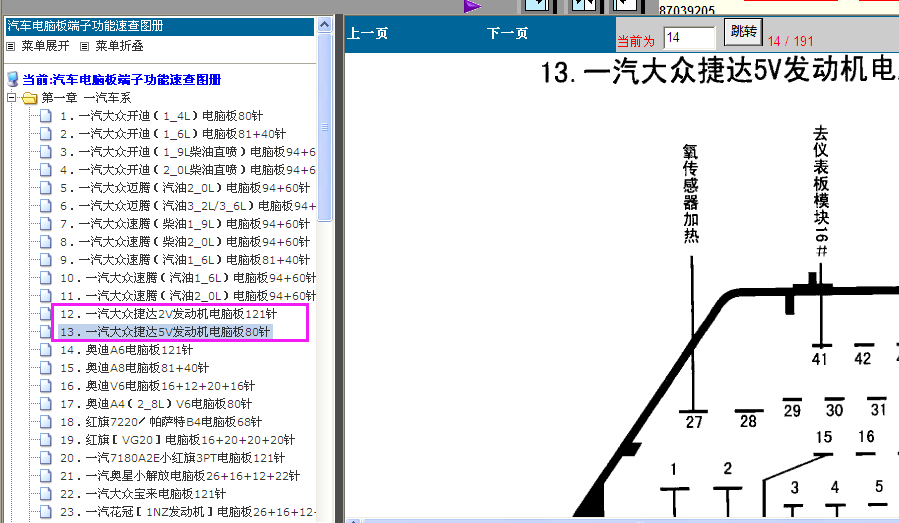Screen dimensions: 899x523
Task: Click 菜单折叠 text label
Action: pos(119,46)
